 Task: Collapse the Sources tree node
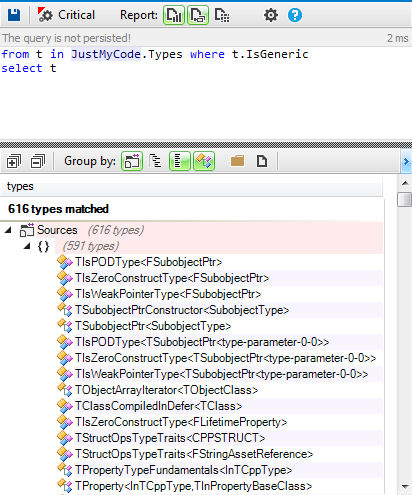click(x=8, y=230)
